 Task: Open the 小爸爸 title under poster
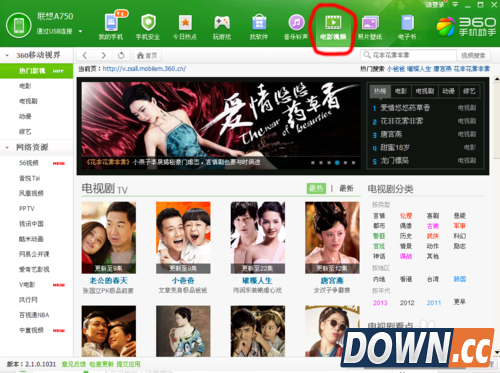coord(183,280)
